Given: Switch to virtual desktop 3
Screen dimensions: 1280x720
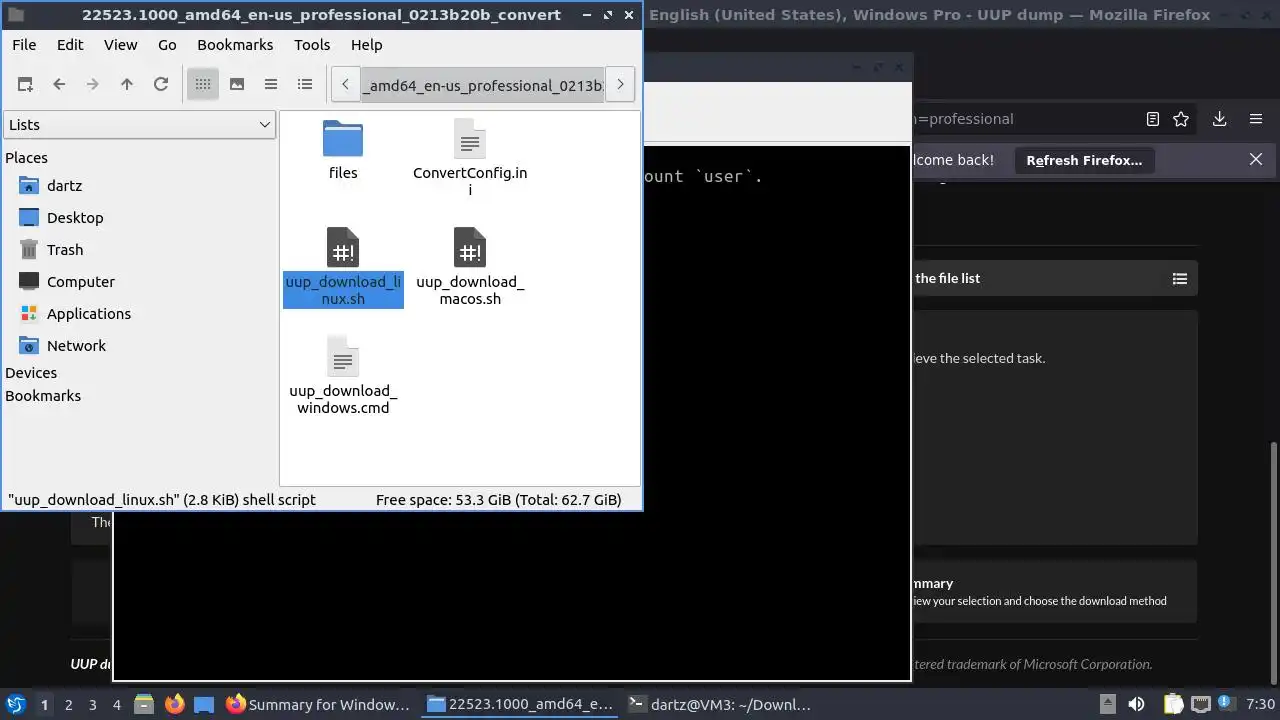Looking at the screenshot, I should [92, 705].
